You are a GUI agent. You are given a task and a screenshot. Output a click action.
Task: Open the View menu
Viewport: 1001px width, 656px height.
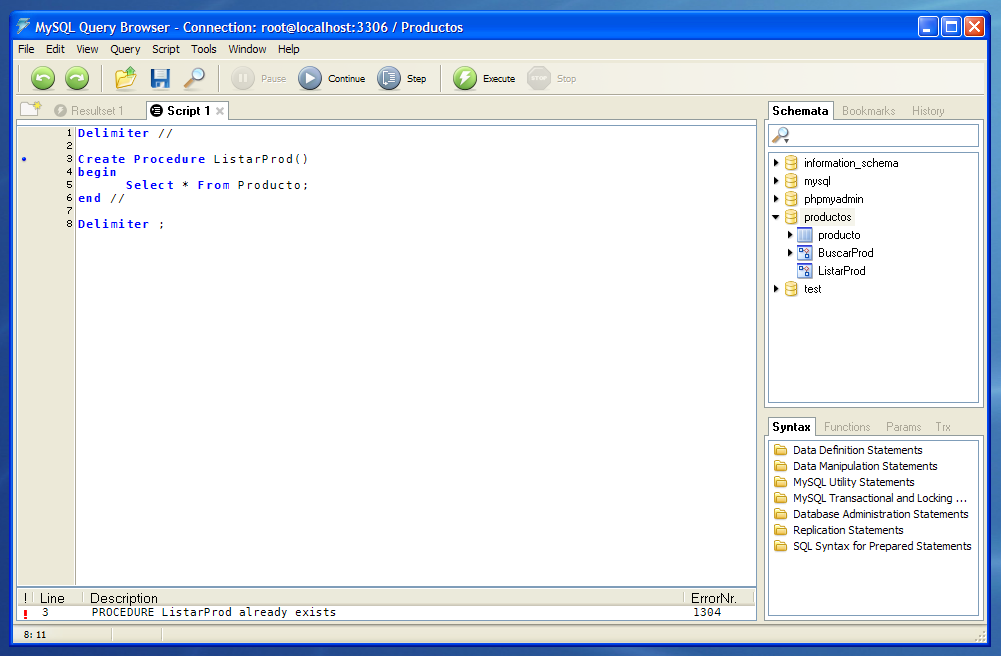pos(87,49)
